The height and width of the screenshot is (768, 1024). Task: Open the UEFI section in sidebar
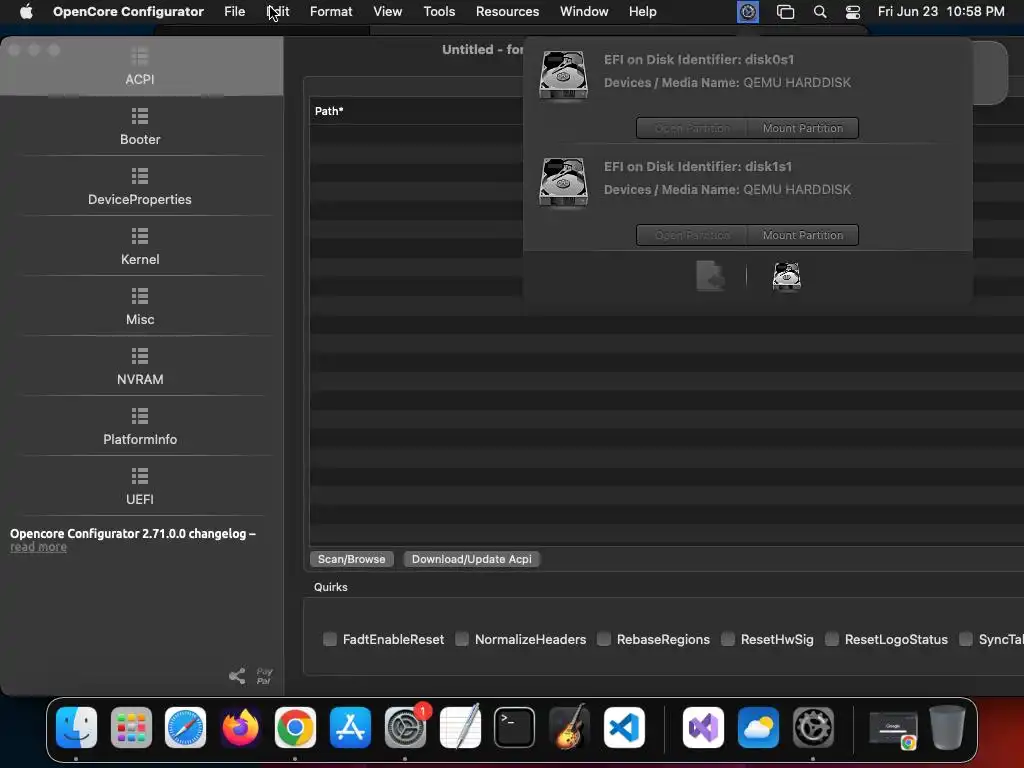140,487
